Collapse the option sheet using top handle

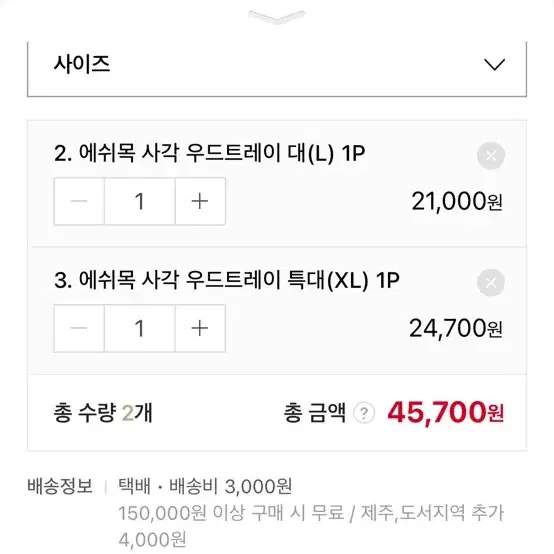click(x=276, y=17)
